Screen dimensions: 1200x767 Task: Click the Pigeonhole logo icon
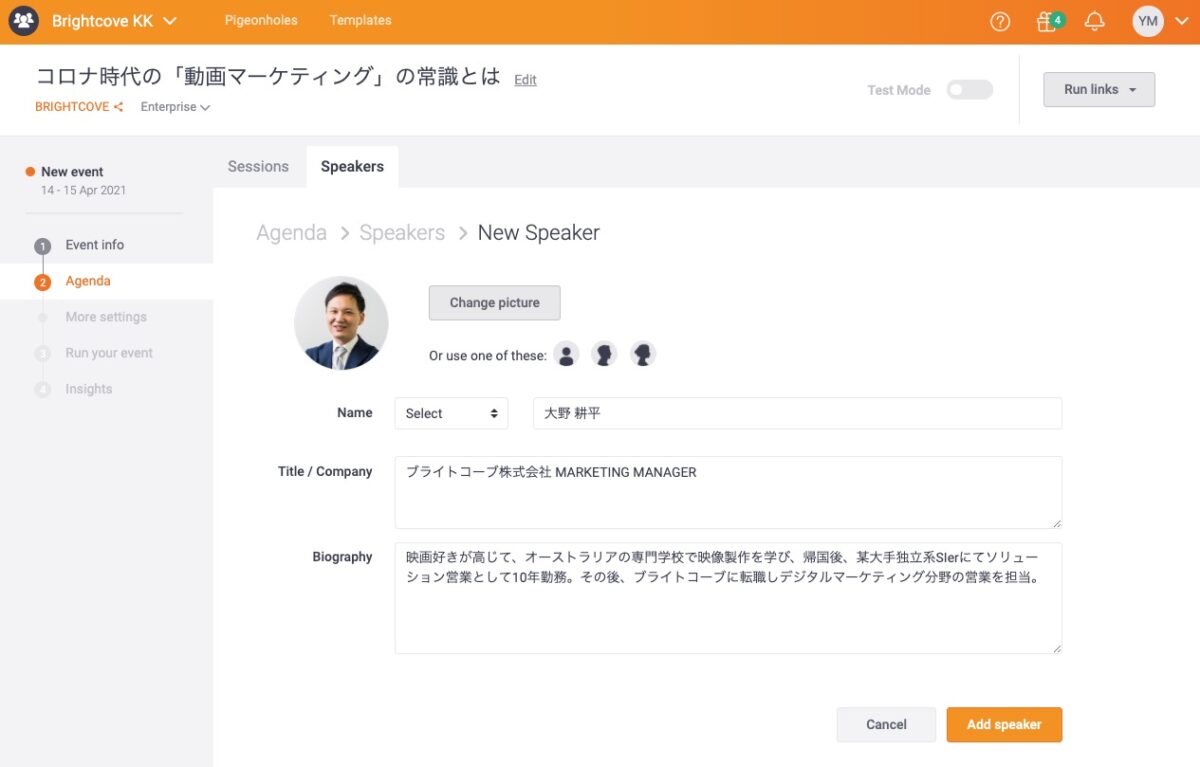tap(23, 21)
